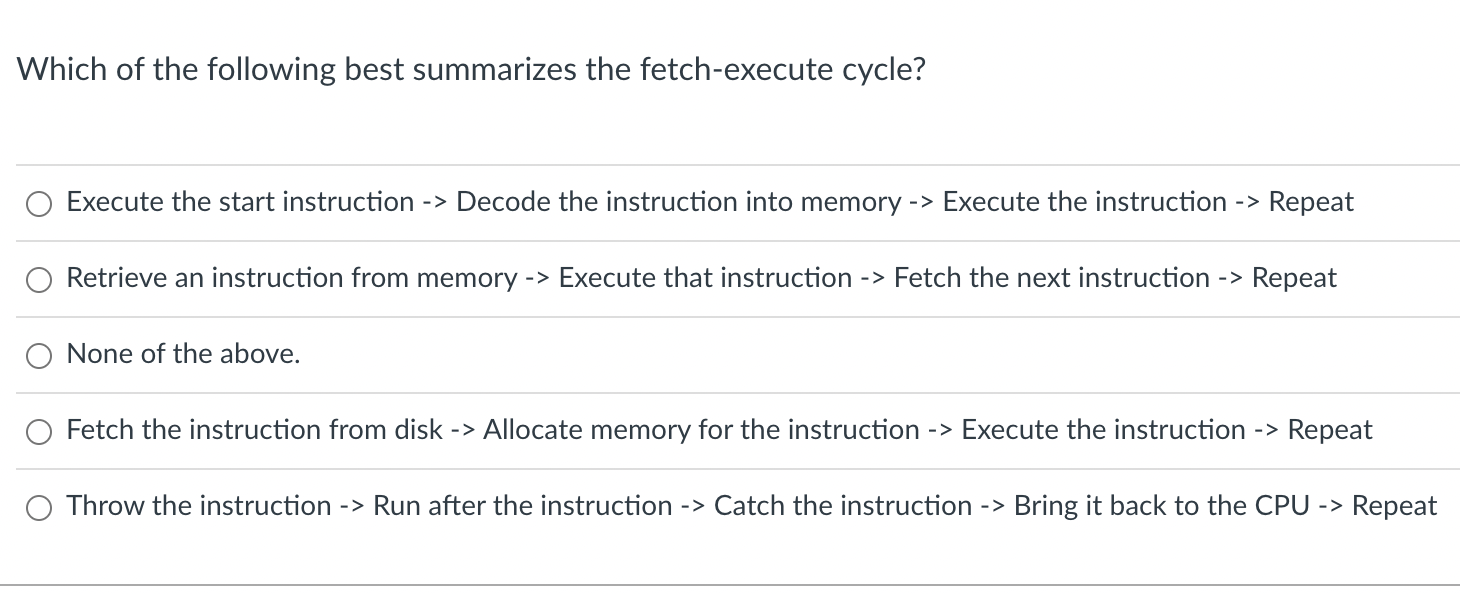
Task: Click 'Decode the instruction into memory' phrase
Action: 679,202
